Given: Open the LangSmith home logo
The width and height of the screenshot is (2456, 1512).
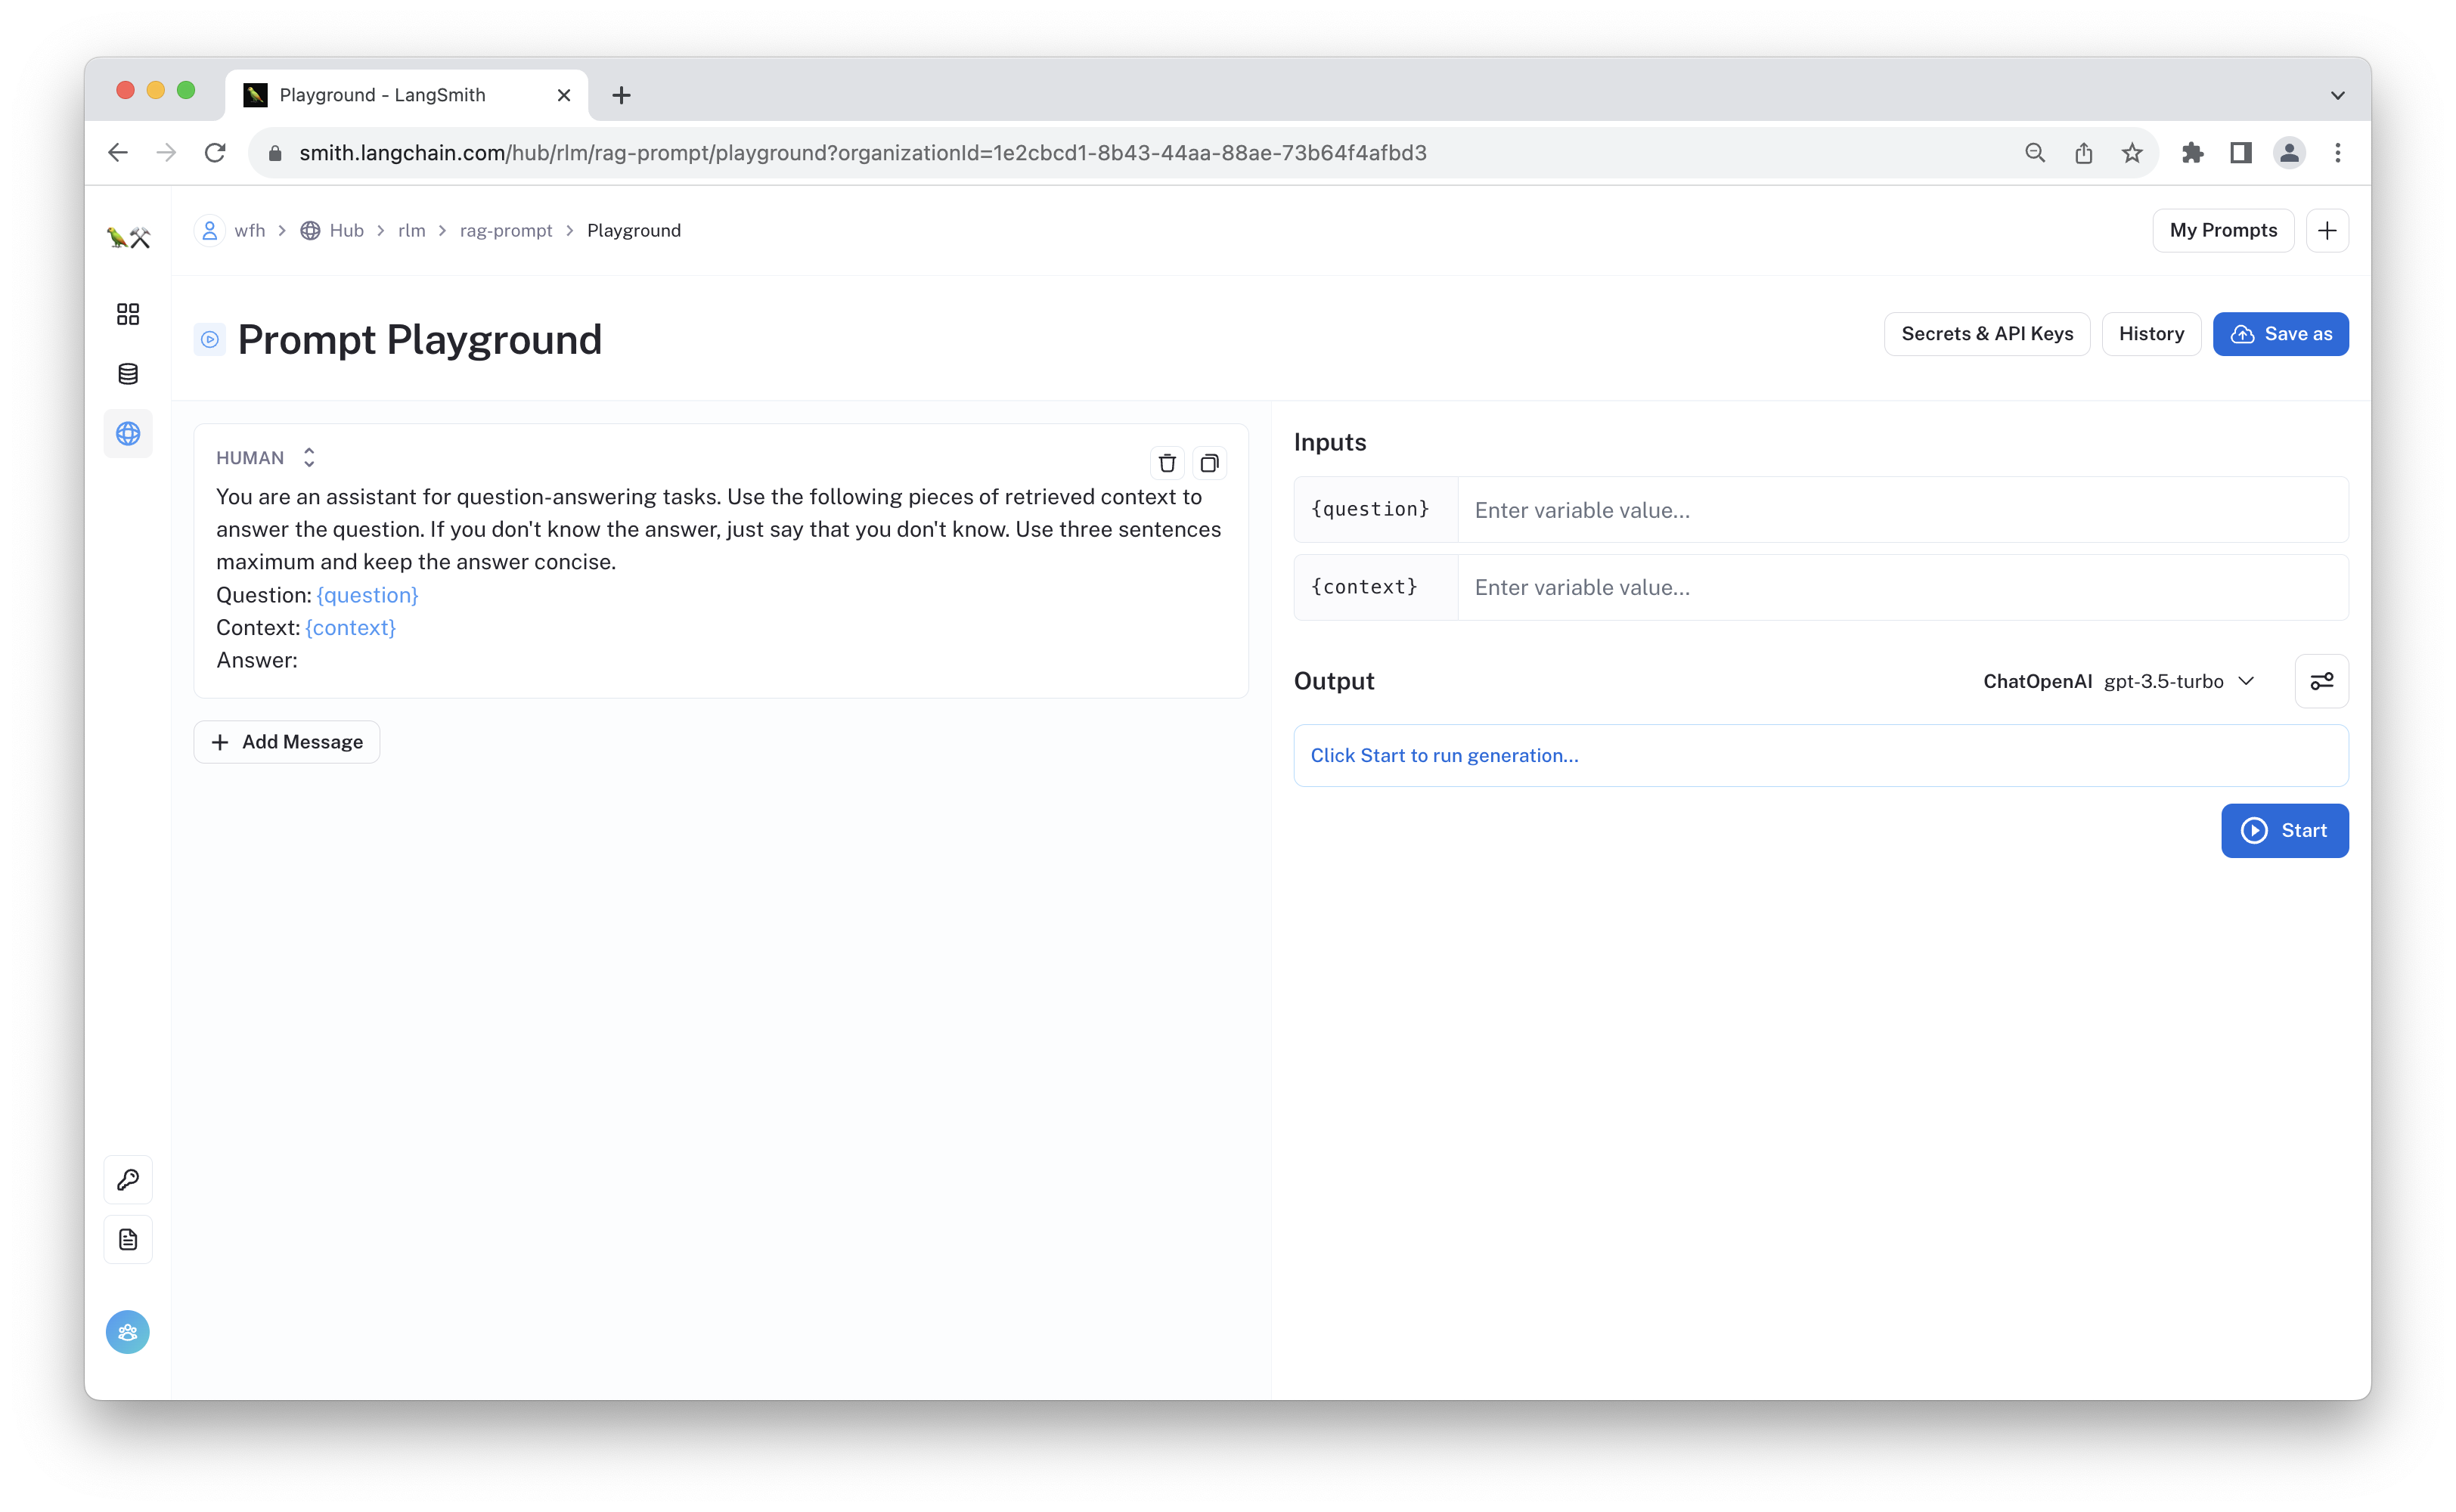Looking at the screenshot, I should coord(128,236).
